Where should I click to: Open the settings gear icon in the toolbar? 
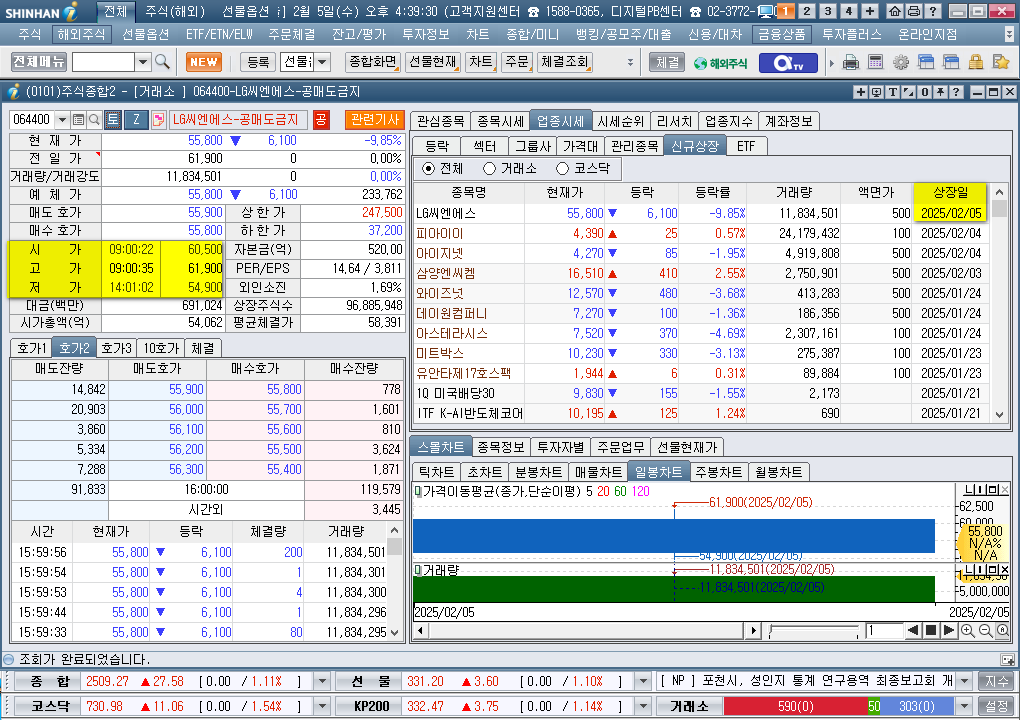901,62
